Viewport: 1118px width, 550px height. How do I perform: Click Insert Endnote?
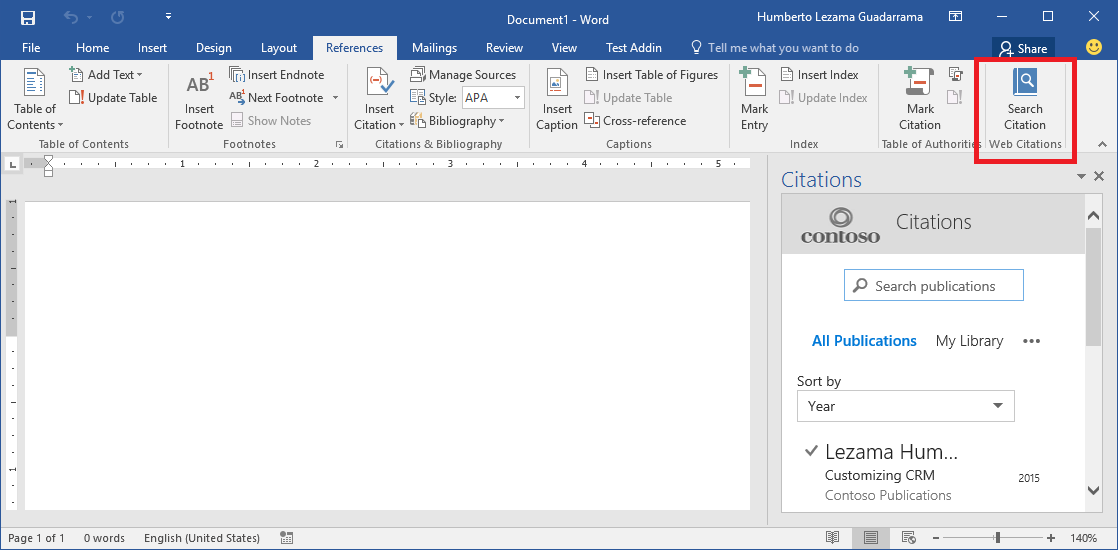(277, 75)
